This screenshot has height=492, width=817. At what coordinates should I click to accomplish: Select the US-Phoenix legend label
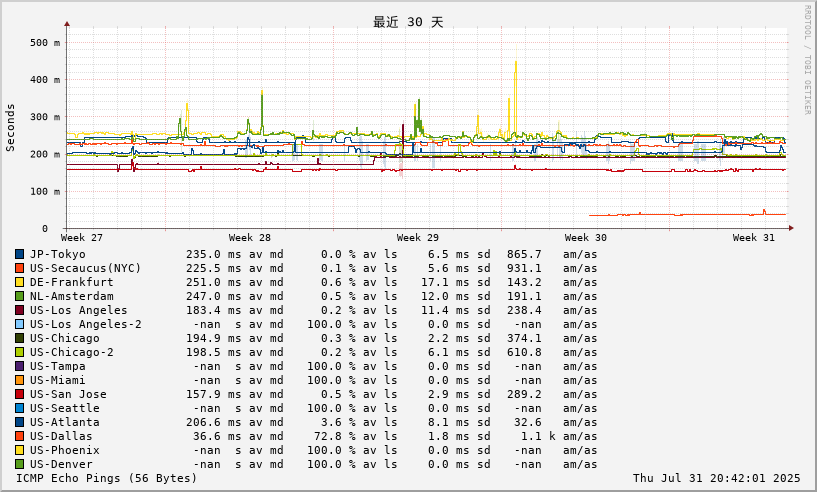pos(65,450)
